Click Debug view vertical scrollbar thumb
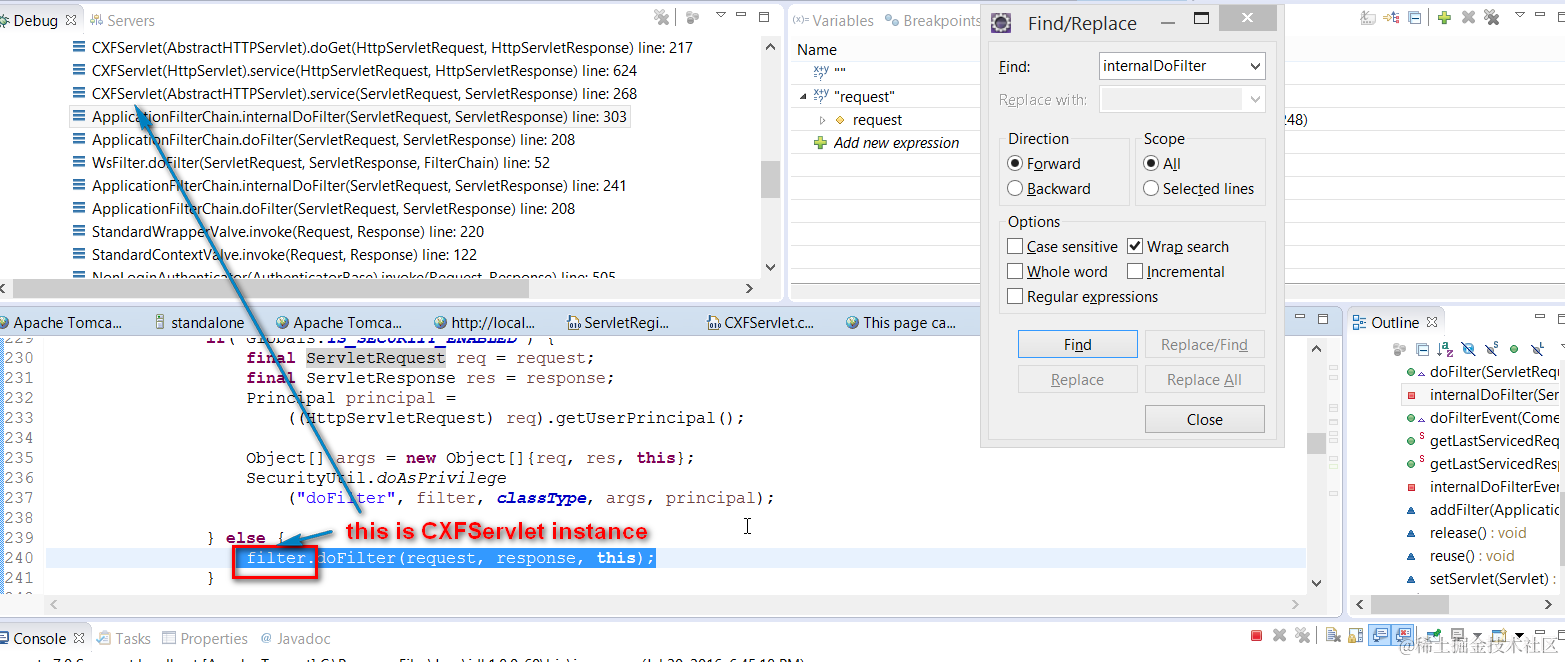The image size is (1565, 662). click(769, 180)
